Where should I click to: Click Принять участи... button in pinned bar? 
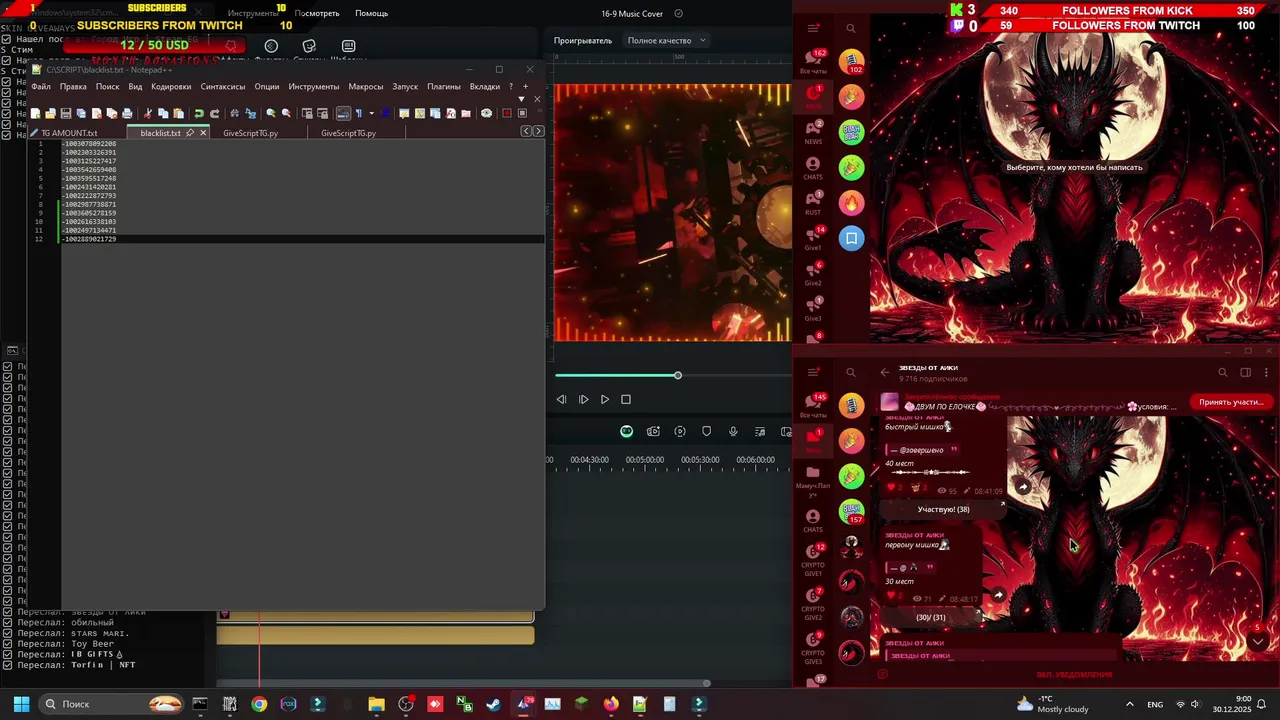pos(1231,402)
